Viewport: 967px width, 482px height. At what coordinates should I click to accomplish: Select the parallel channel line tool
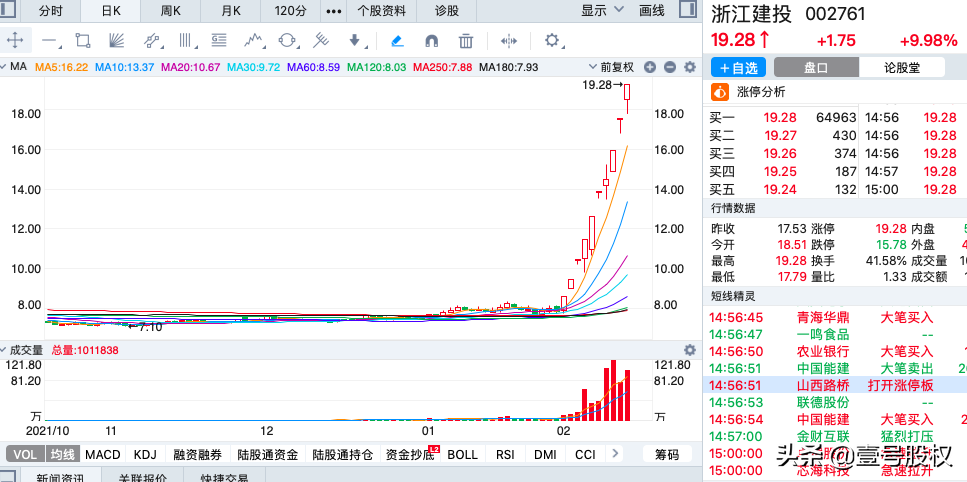tap(151, 41)
